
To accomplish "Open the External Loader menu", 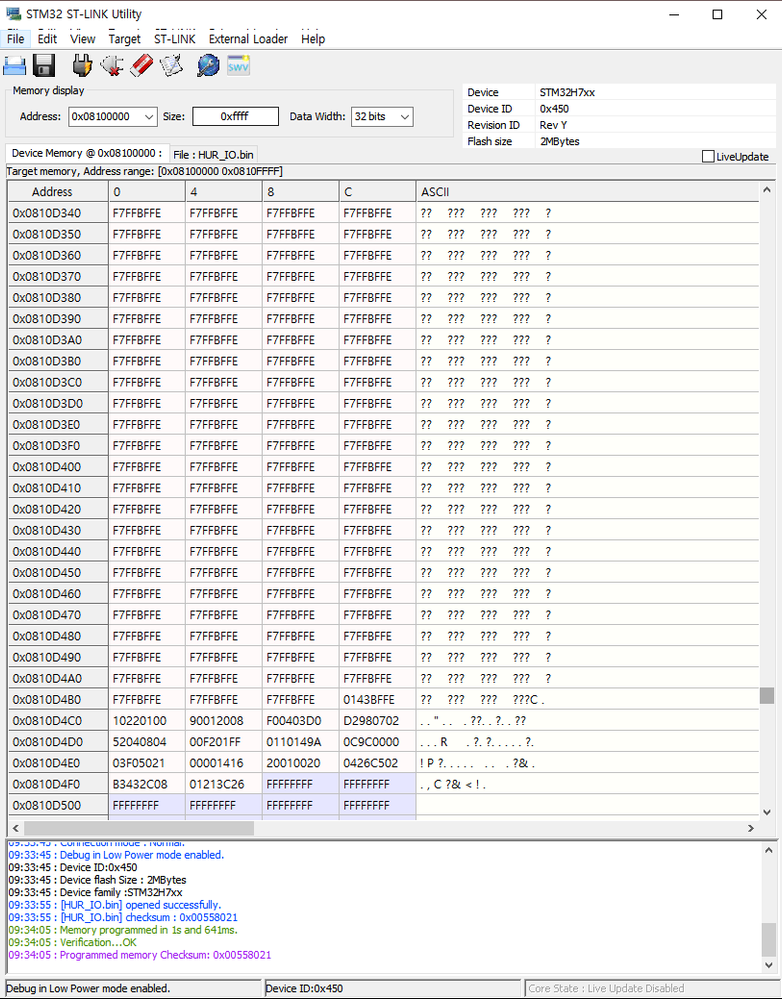I will [248, 39].
